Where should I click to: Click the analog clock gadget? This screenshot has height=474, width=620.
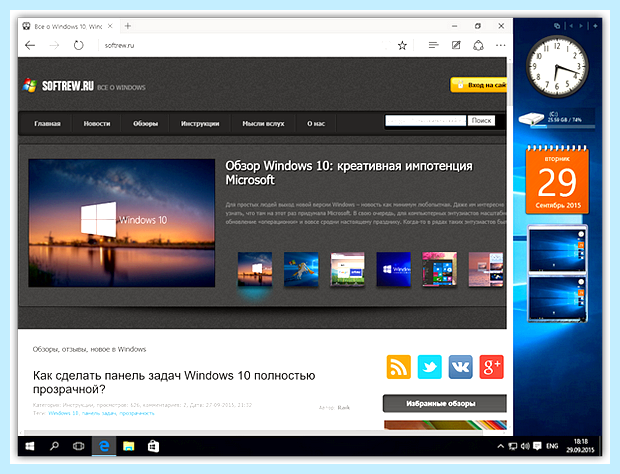click(x=557, y=66)
